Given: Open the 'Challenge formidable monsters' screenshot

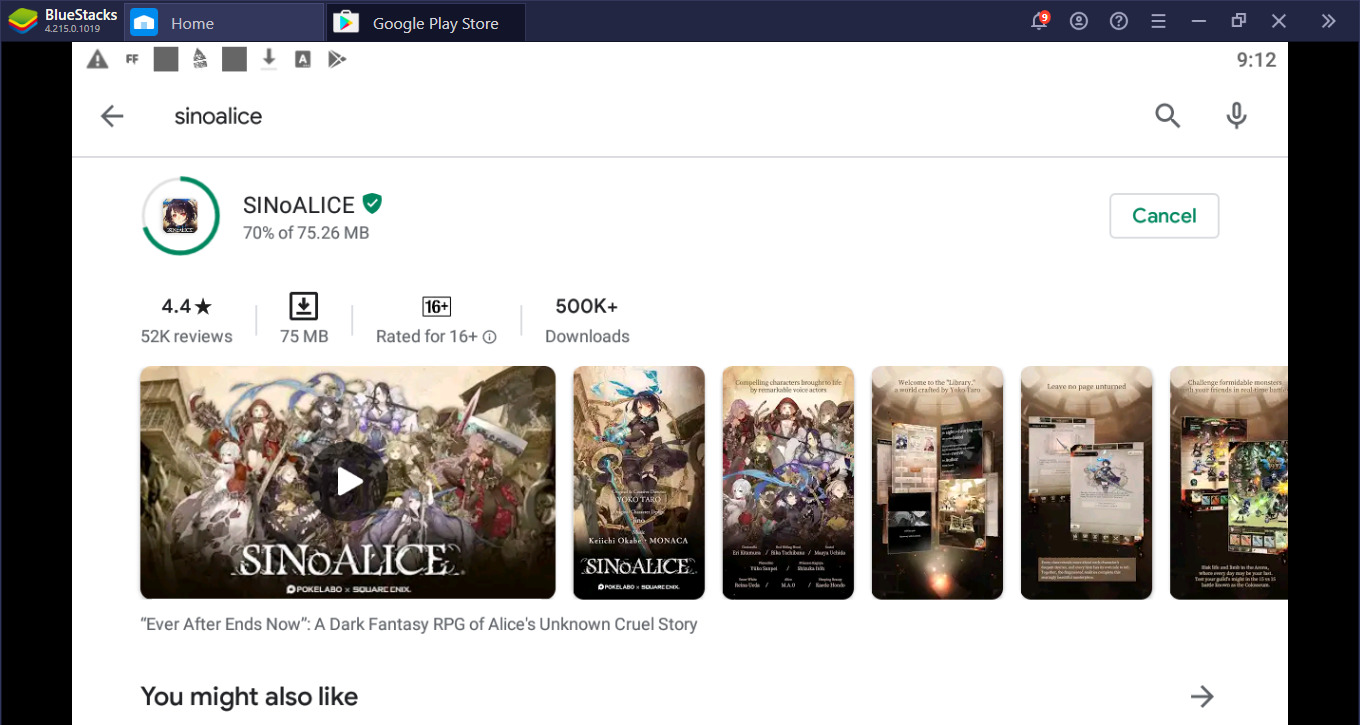Looking at the screenshot, I should tap(1229, 482).
